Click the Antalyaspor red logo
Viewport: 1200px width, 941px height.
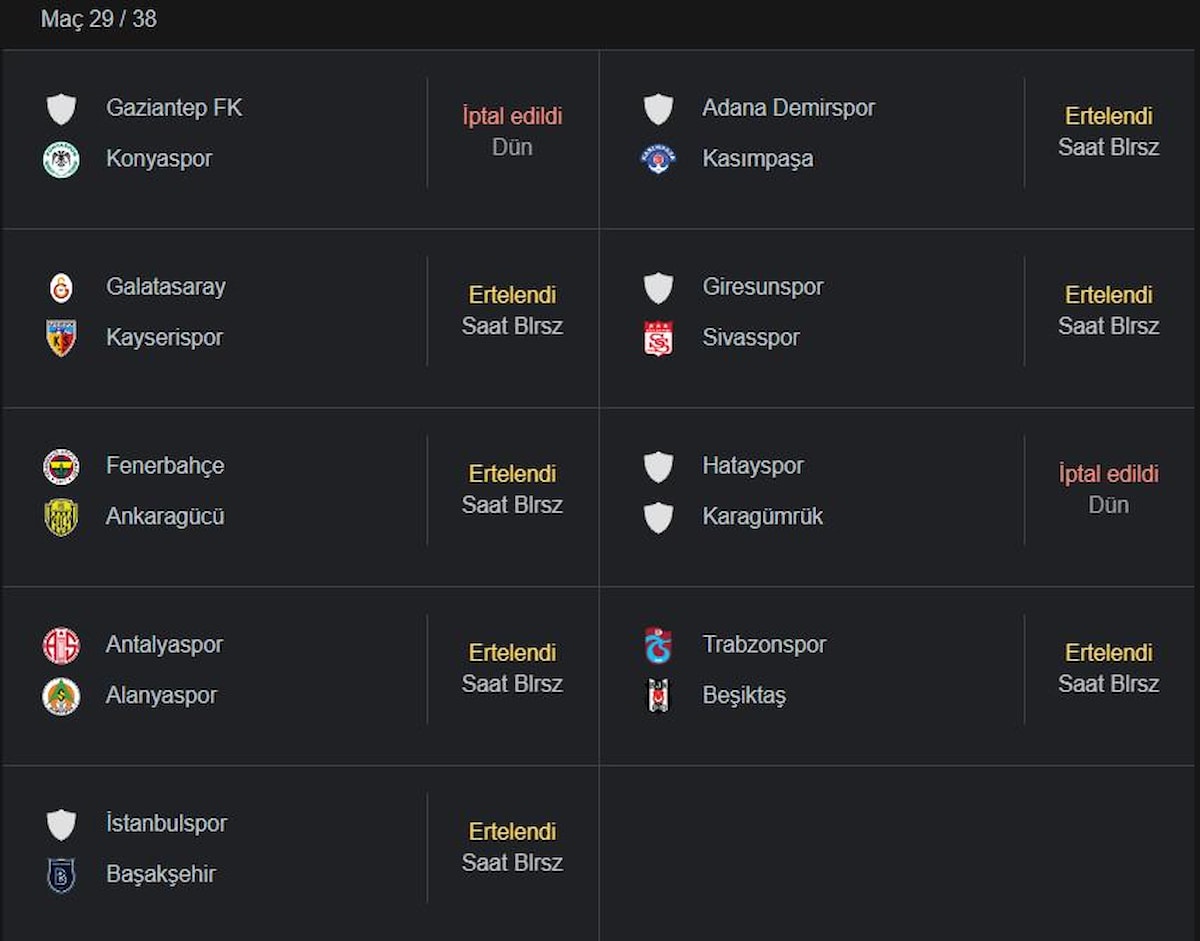pos(61,646)
